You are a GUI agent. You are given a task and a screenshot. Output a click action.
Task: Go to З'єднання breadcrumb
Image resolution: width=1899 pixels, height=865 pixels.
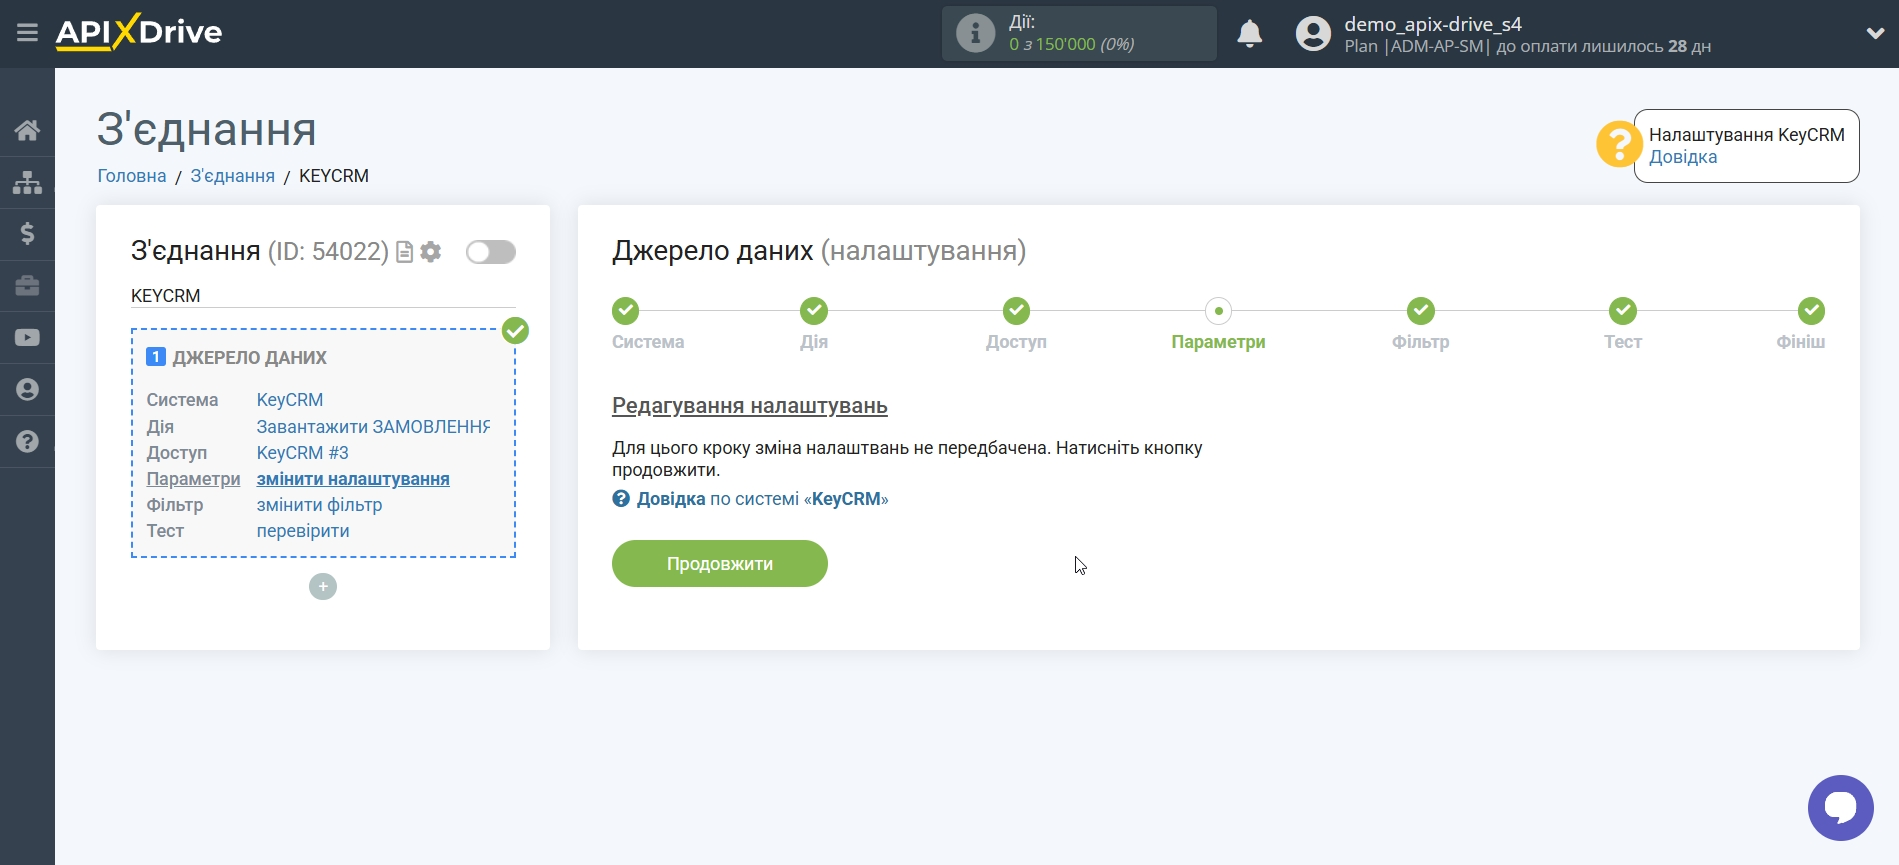click(233, 176)
